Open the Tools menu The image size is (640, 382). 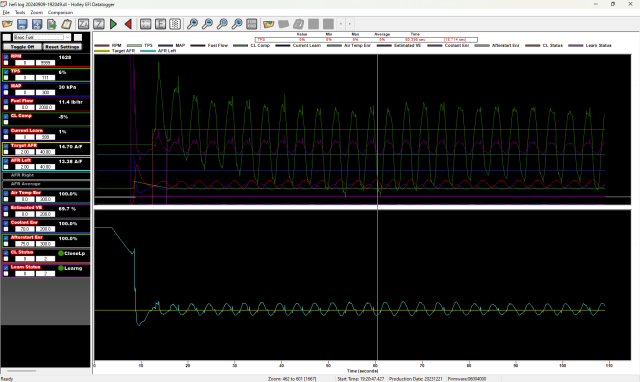click(x=20, y=12)
